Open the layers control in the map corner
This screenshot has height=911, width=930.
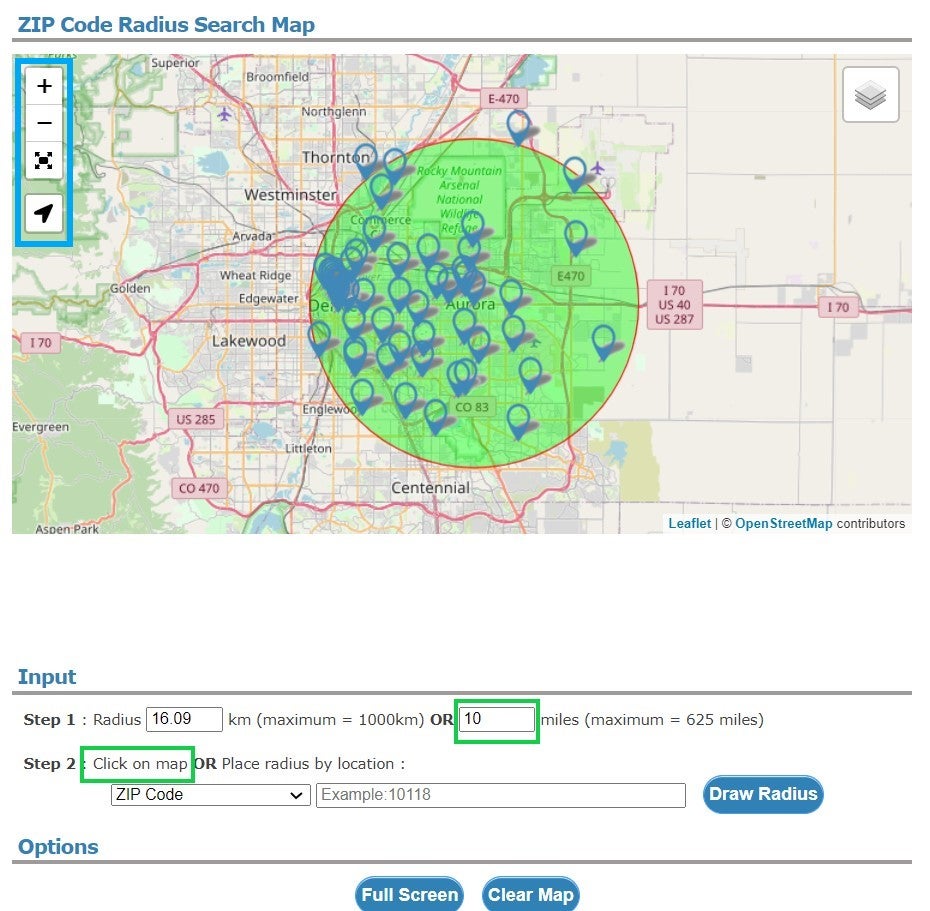(869, 94)
